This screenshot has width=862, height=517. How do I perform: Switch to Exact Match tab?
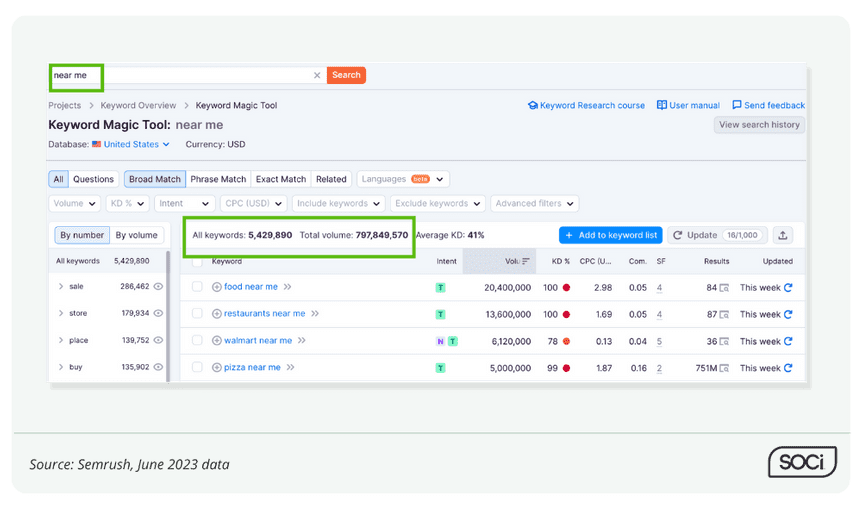[281, 179]
